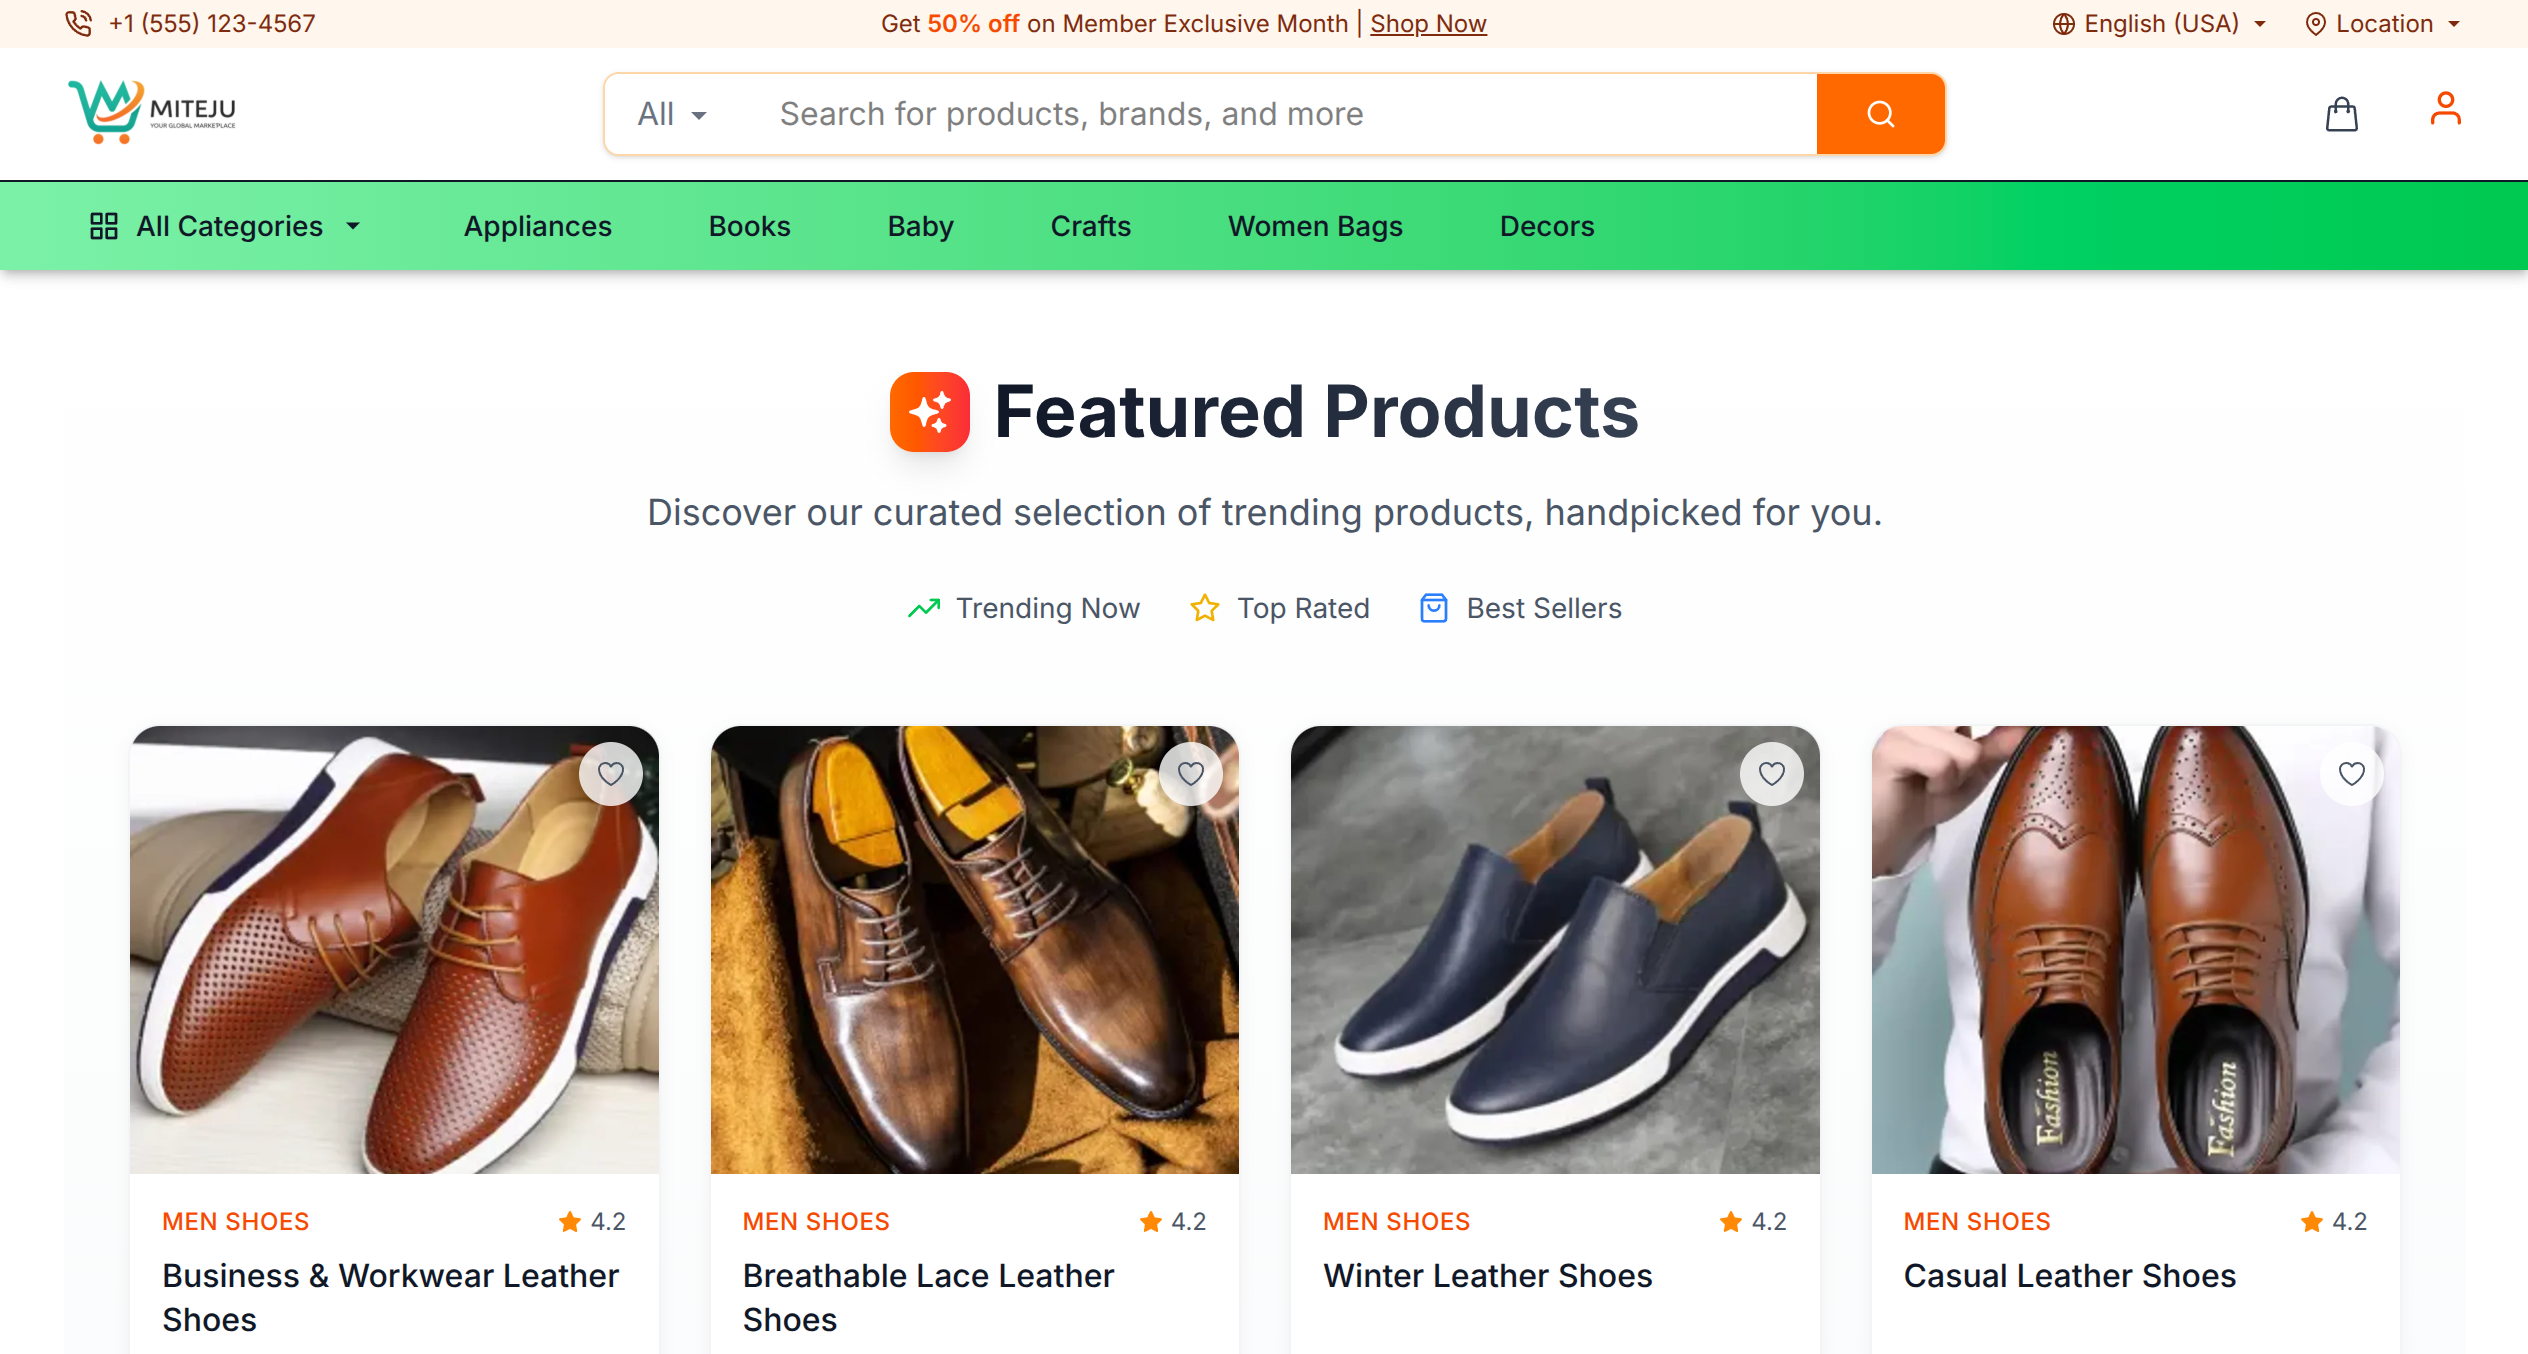
Task: Click the search magnifier icon
Action: pos(1880,113)
